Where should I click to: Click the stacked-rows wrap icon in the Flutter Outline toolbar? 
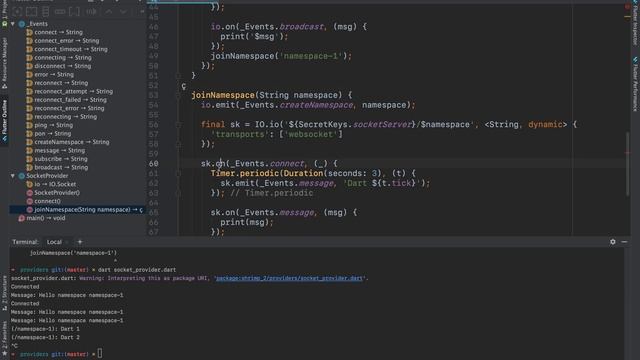pyautogui.click(x=46, y=12)
